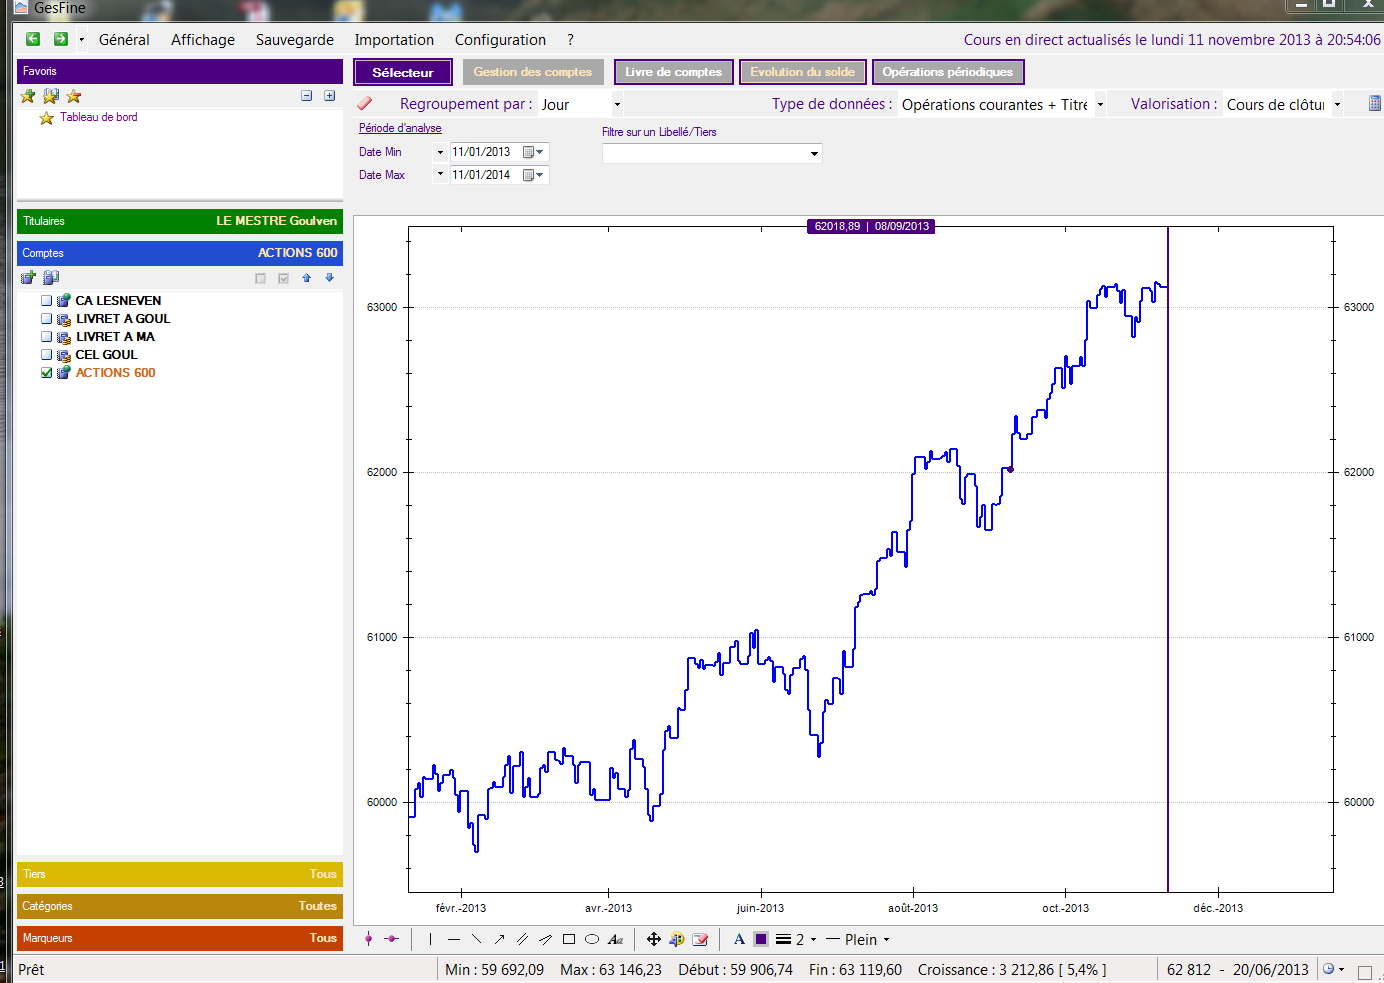Viewport: 1384px width, 983px height.
Task: Remove favorite using the star-minus icon
Action: click(x=74, y=96)
